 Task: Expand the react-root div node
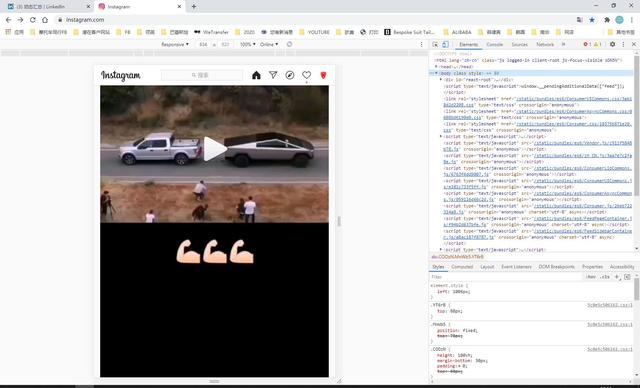[x=441, y=80]
